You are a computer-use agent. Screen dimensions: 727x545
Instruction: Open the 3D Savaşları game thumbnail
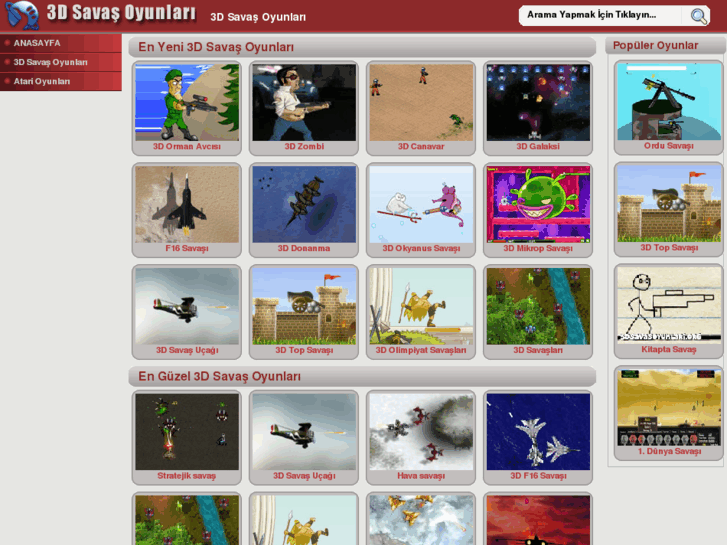tap(538, 306)
